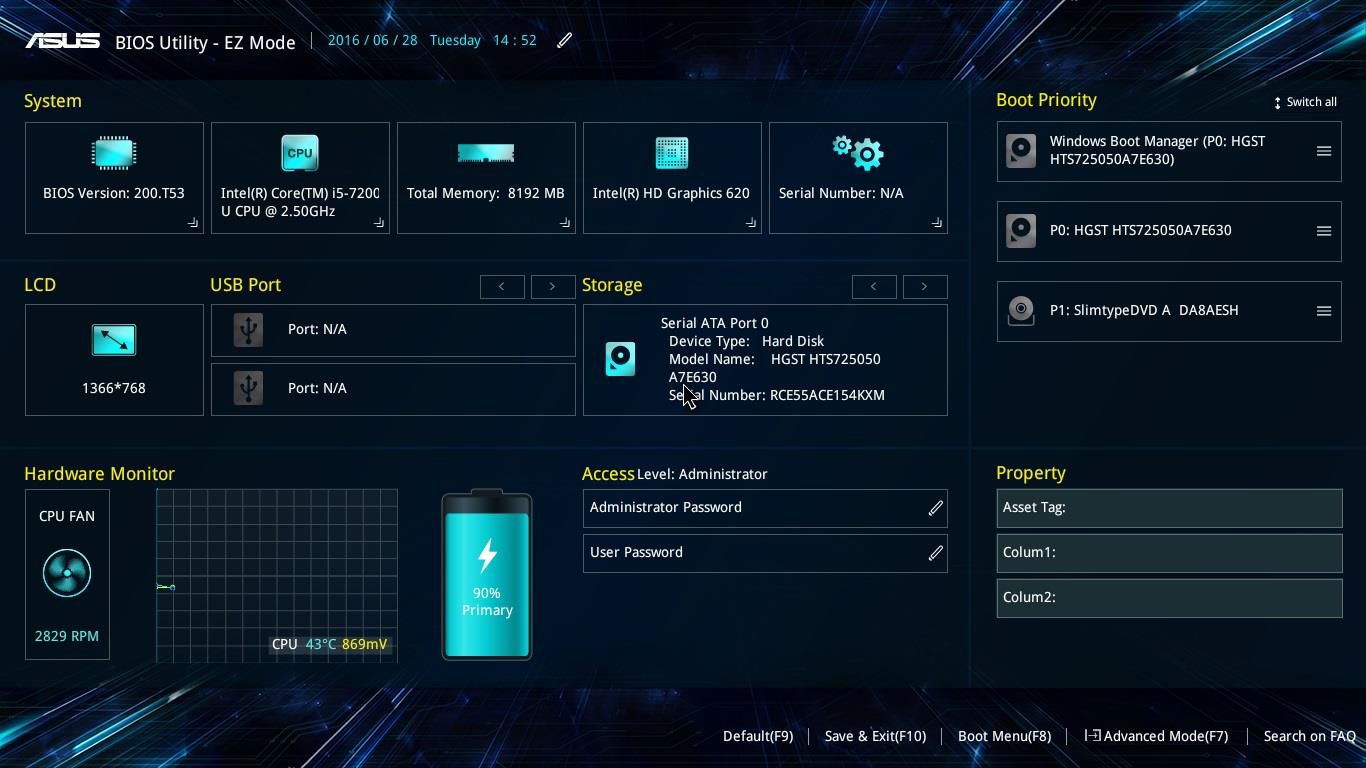Grab handle icon for Windows Boot Manager entry
The image size is (1366, 768).
pos(1324,151)
